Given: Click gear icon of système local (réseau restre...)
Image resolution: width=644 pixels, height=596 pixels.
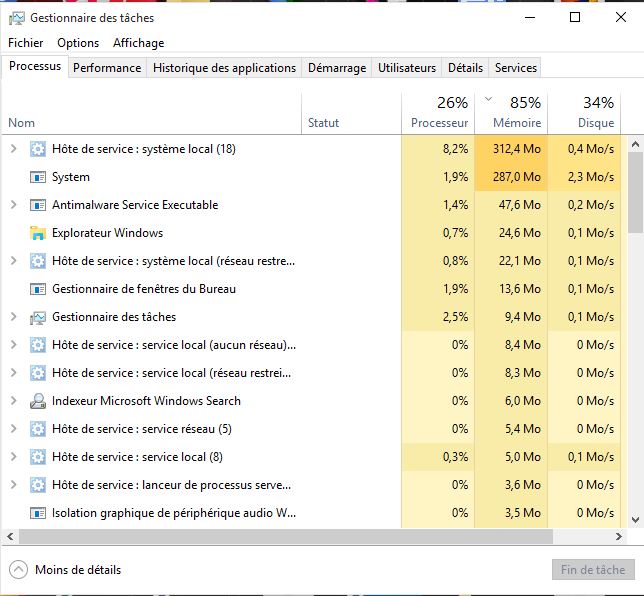Looking at the screenshot, I should (38, 261).
